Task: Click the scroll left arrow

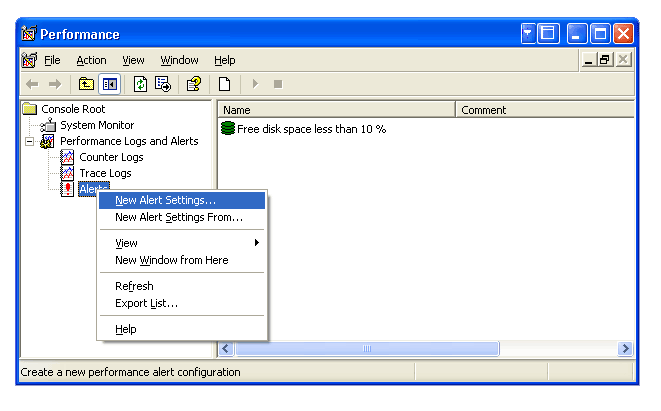Action: (x=226, y=349)
